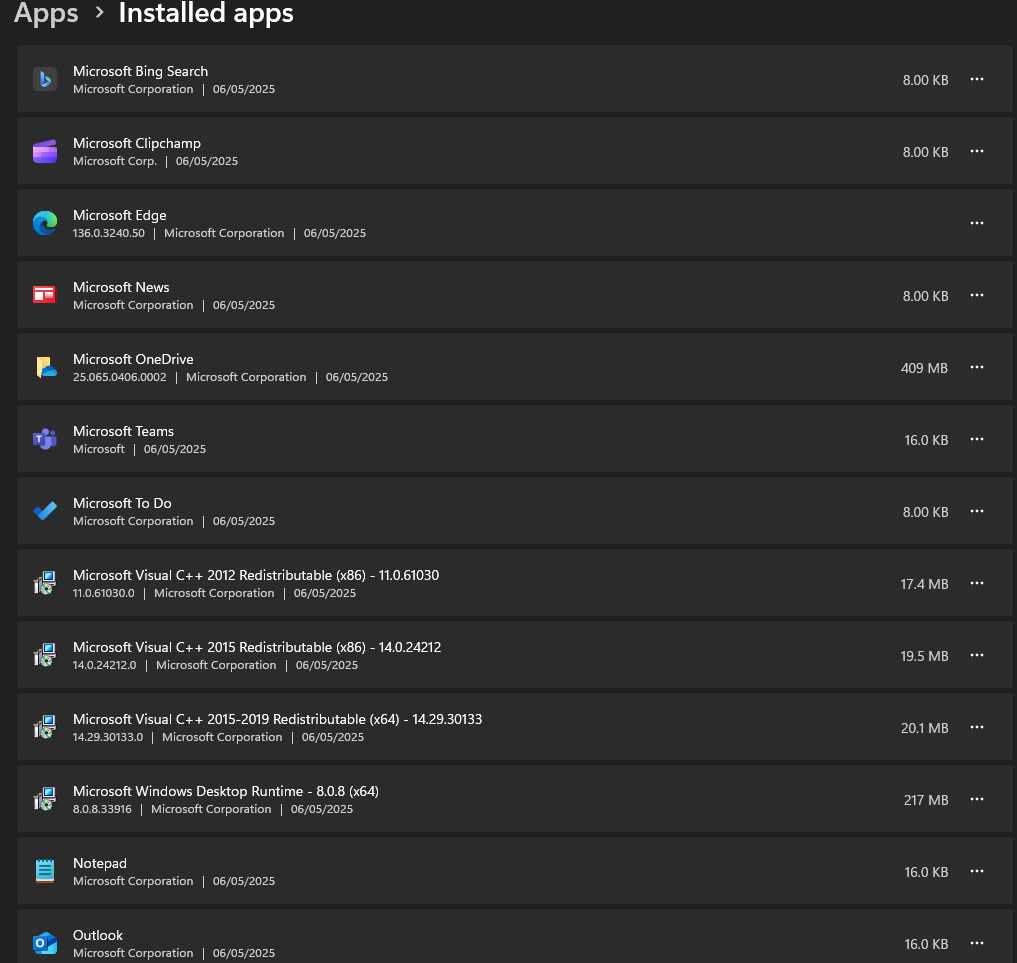The width and height of the screenshot is (1017, 963).
Task: Click the Installed apps breadcrumb title
Action: point(206,13)
